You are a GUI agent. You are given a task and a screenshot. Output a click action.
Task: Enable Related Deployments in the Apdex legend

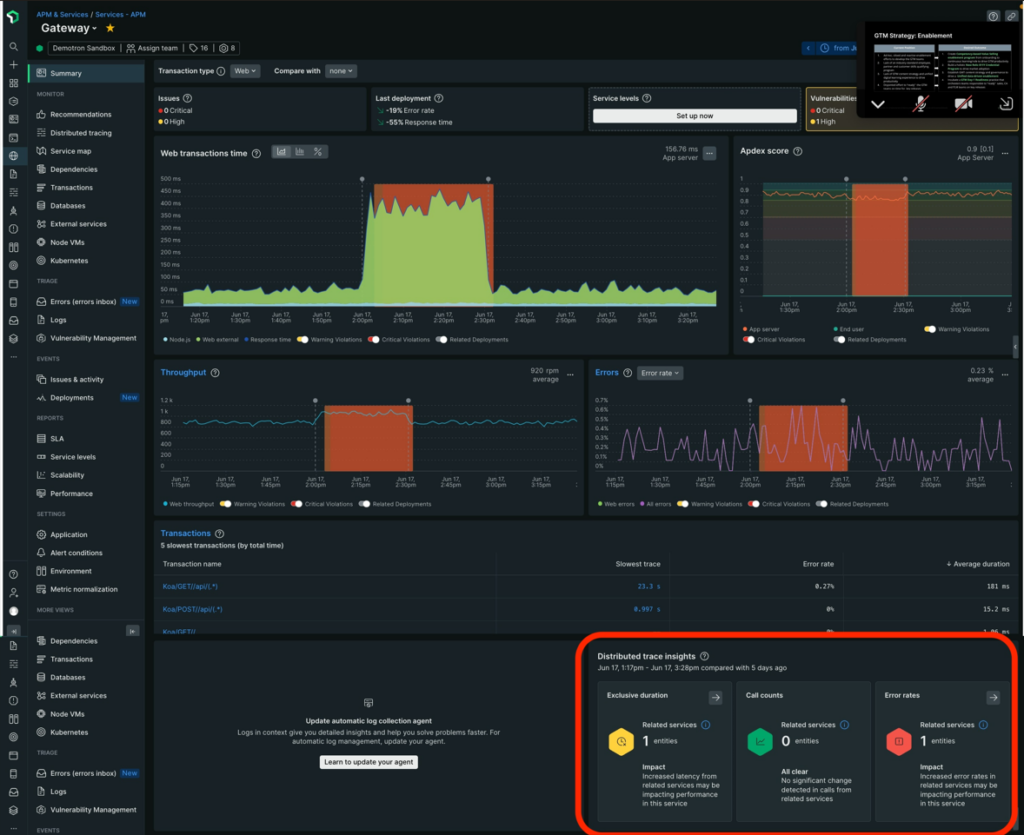[x=839, y=338]
